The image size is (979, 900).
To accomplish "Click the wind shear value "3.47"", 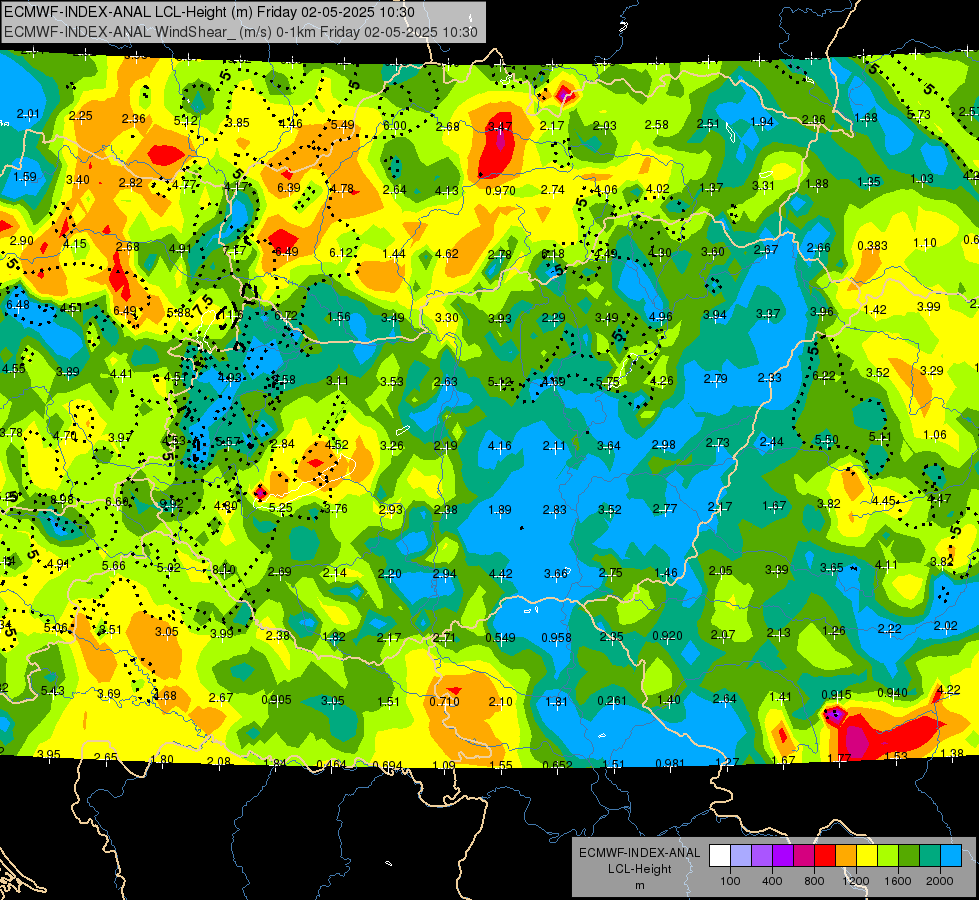I will pyautogui.click(x=499, y=127).
